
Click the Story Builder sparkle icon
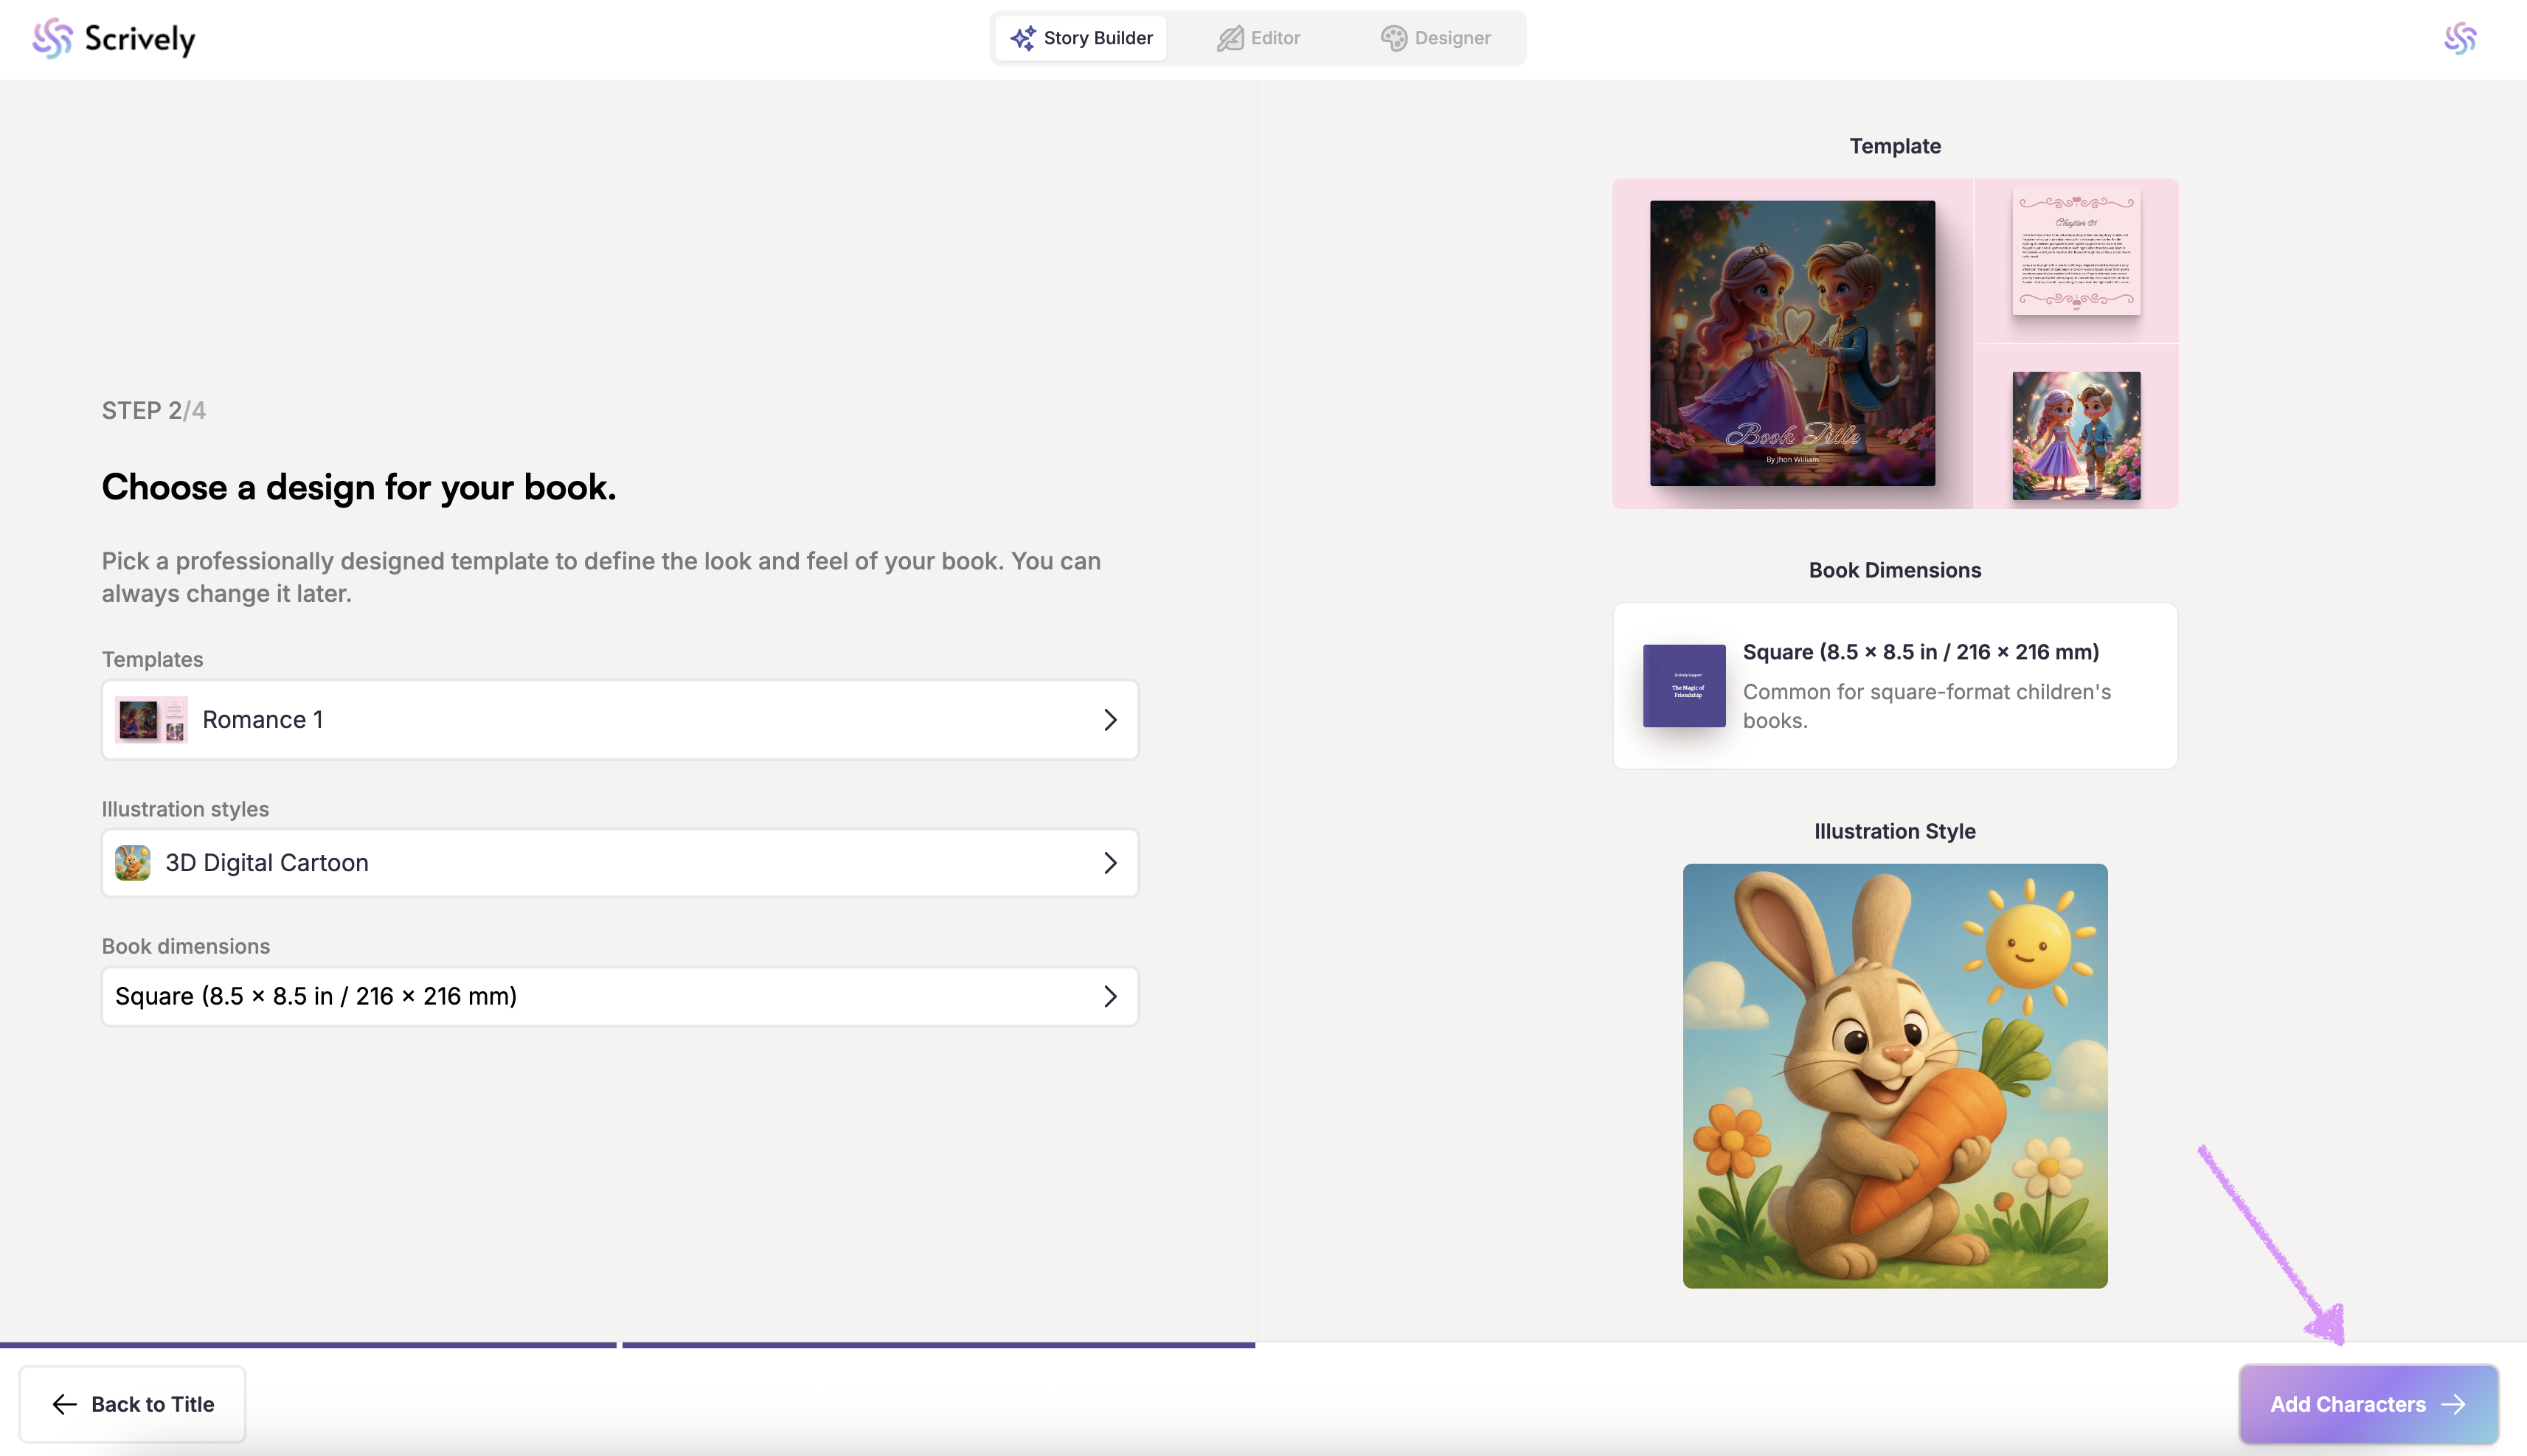(1022, 38)
